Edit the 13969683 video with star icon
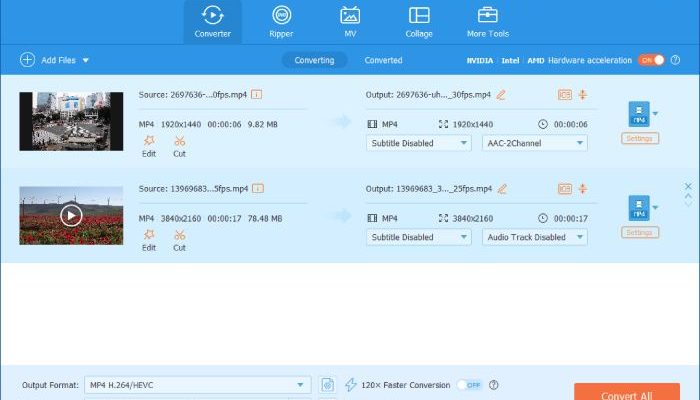Viewport: 700px width, 400px height. tap(149, 241)
